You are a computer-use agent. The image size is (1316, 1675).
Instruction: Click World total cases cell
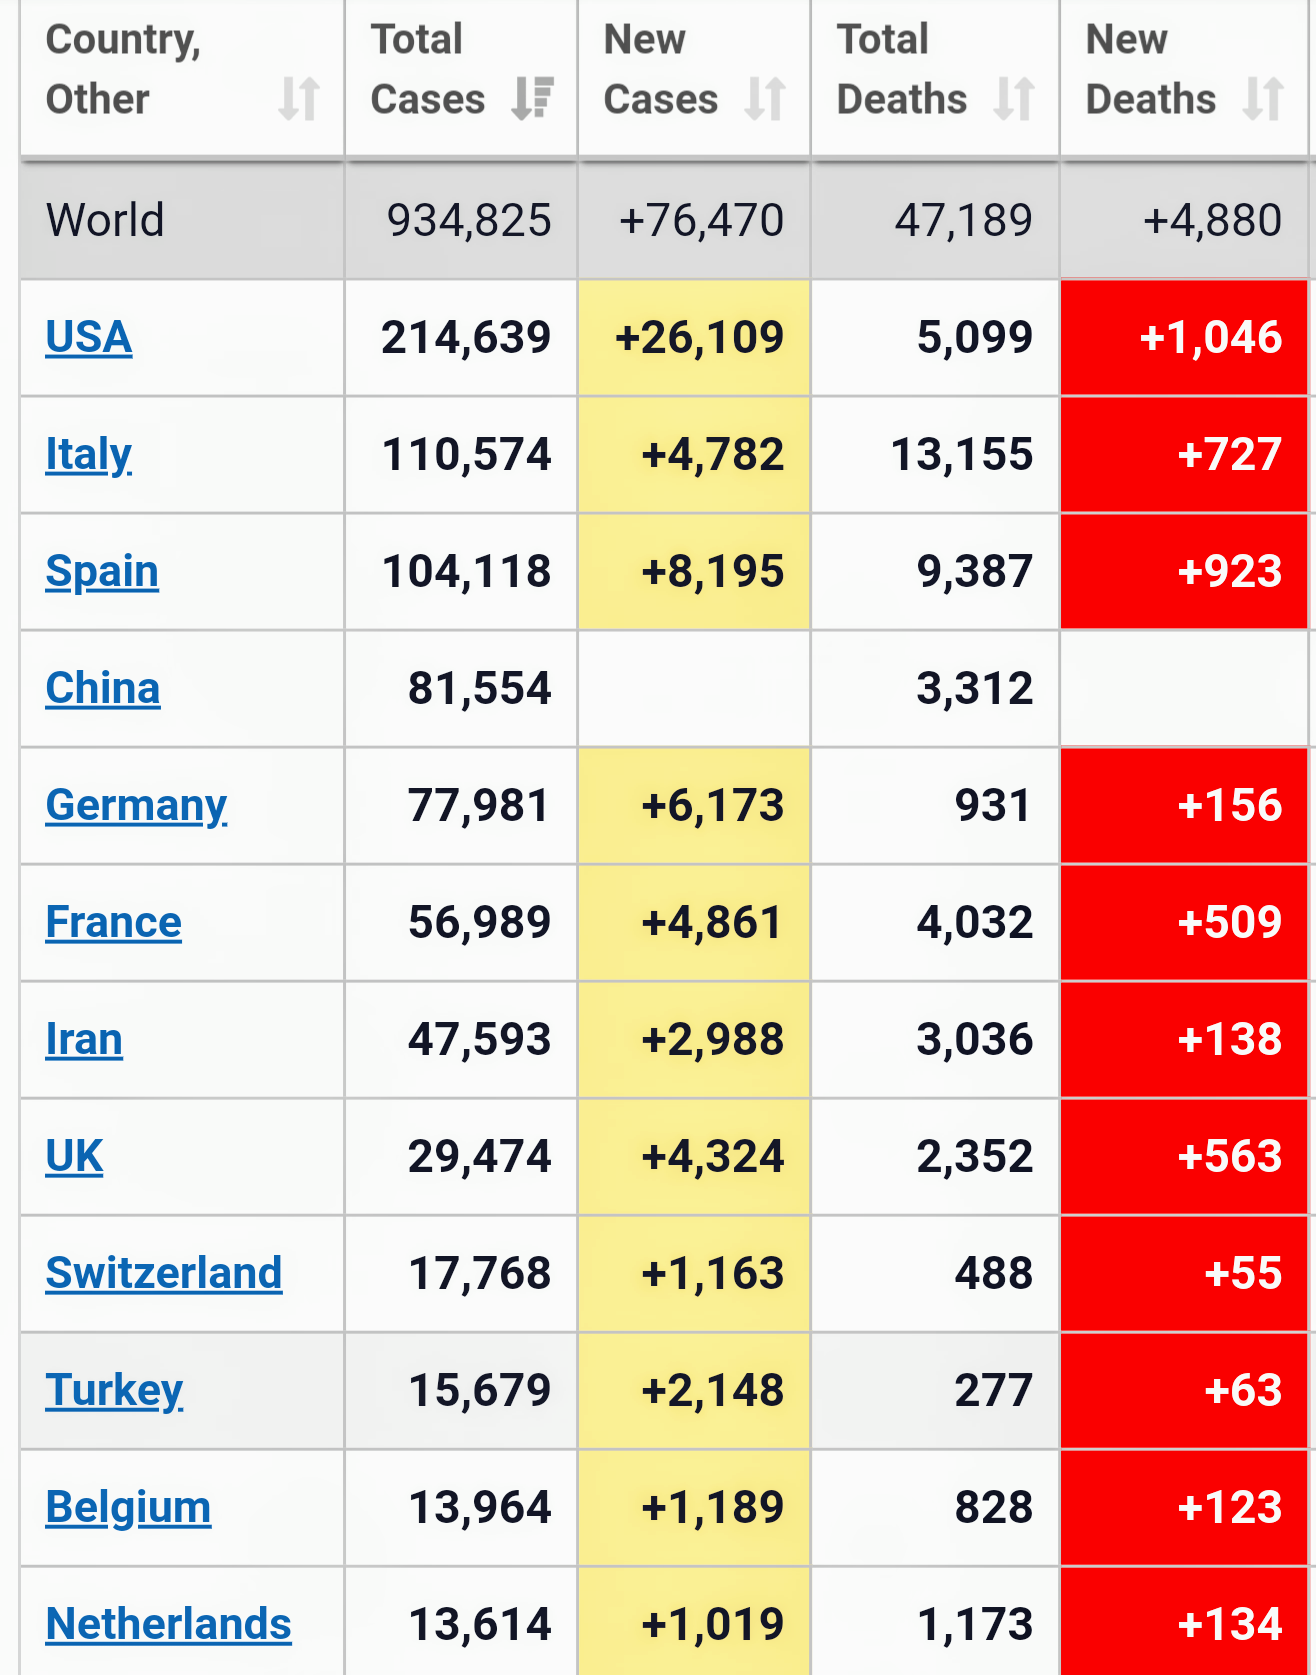pyautogui.click(x=468, y=220)
